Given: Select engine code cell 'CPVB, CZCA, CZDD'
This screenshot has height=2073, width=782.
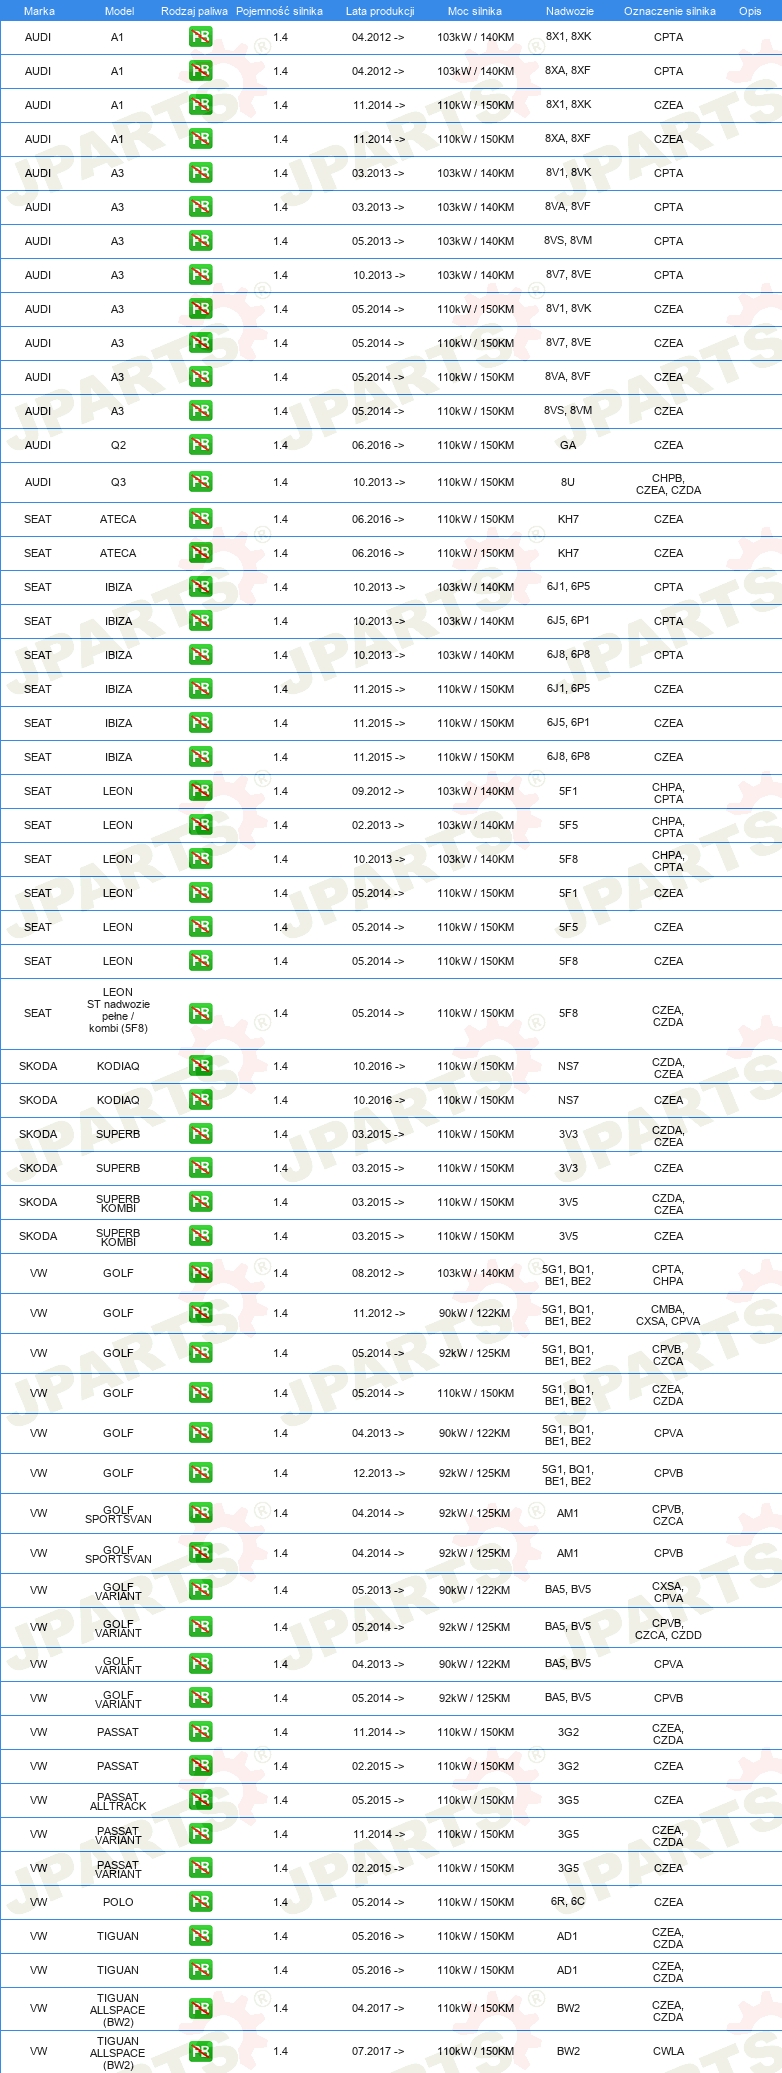Looking at the screenshot, I should click(x=668, y=1629).
